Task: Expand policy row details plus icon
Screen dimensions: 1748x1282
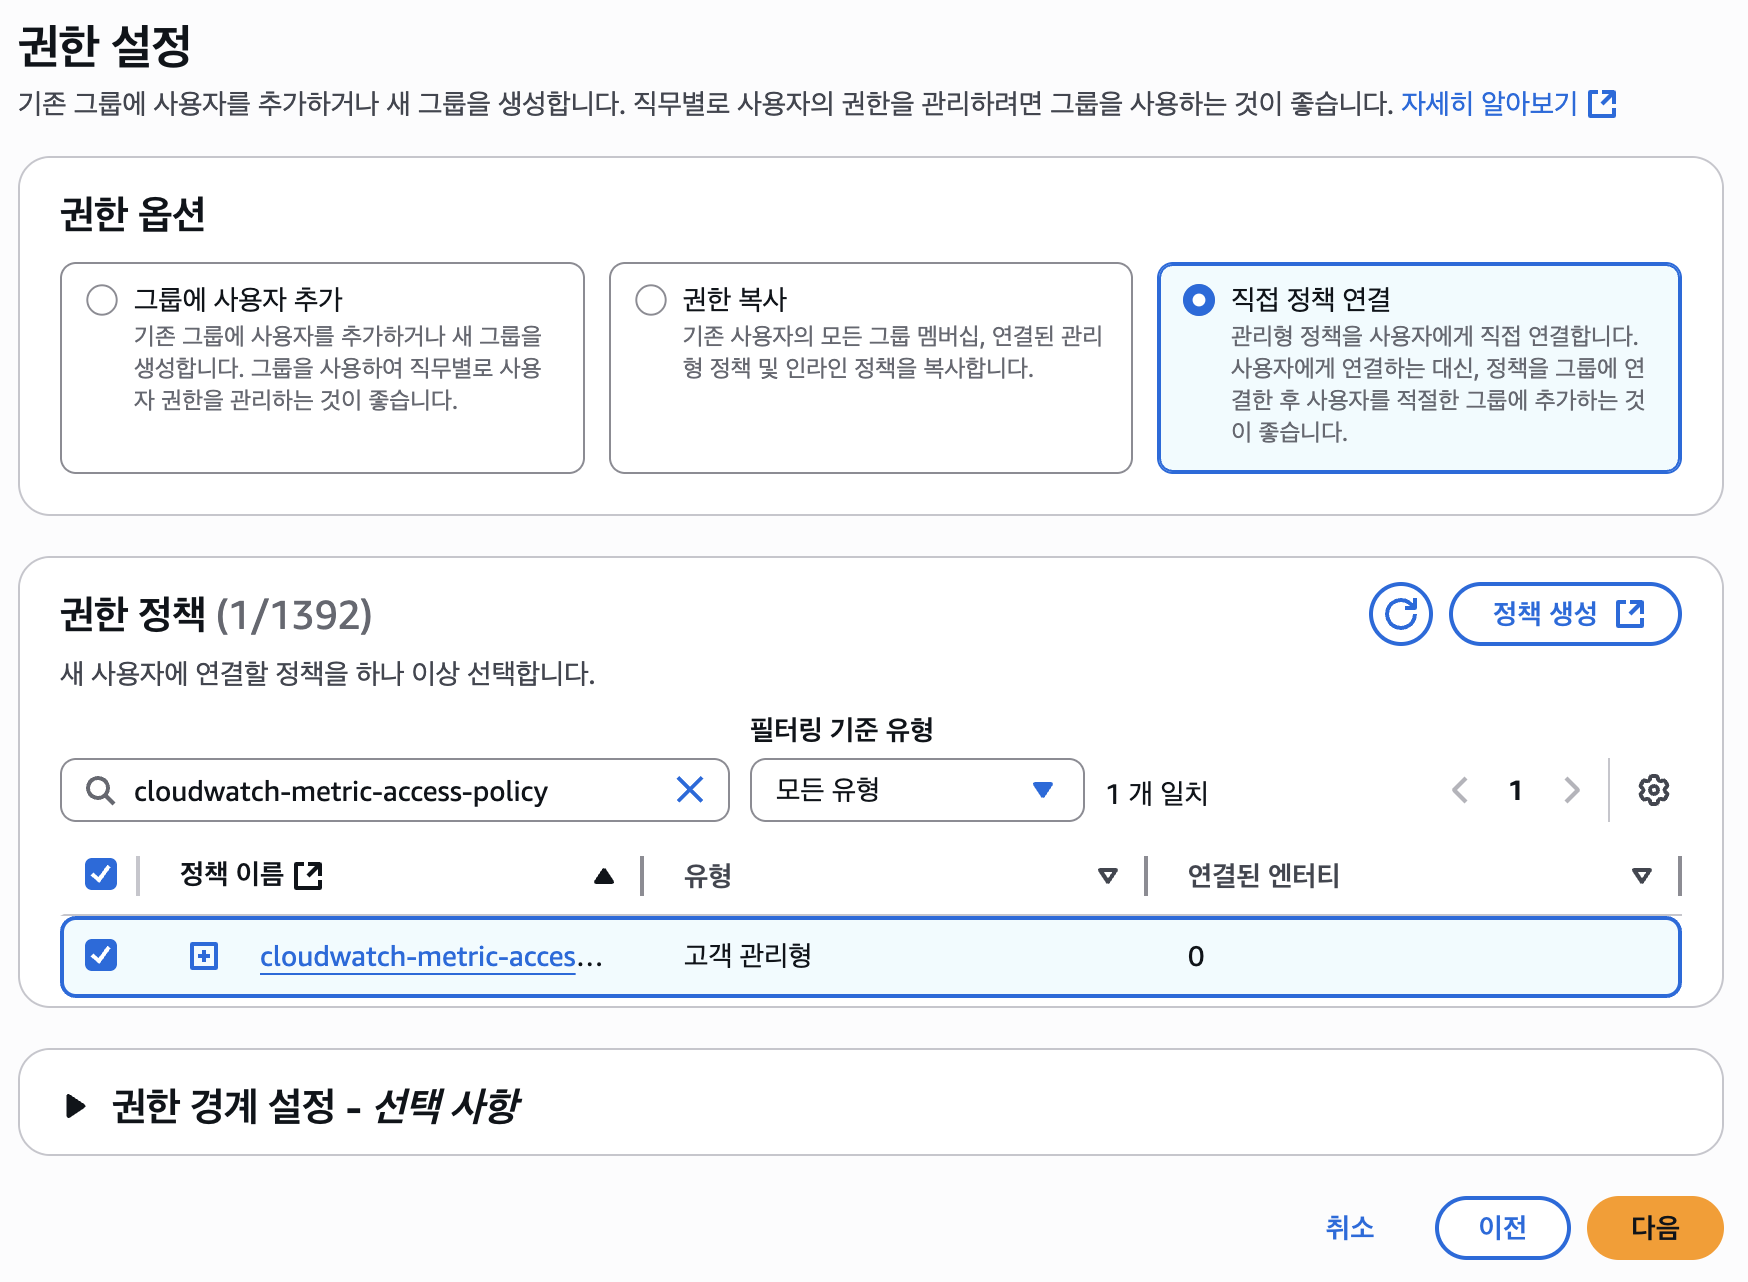Action: [x=204, y=956]
